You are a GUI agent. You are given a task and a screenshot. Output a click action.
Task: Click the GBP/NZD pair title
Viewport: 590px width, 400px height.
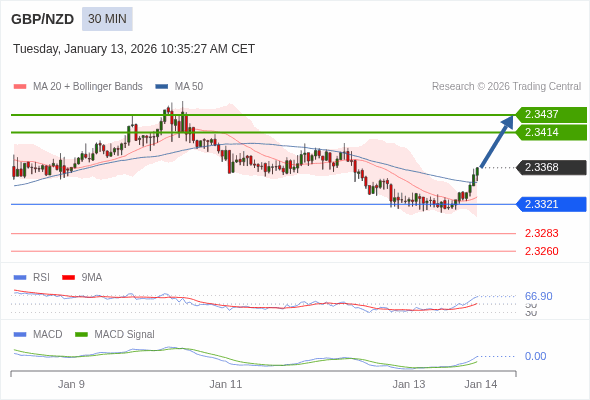click(43, 19)
